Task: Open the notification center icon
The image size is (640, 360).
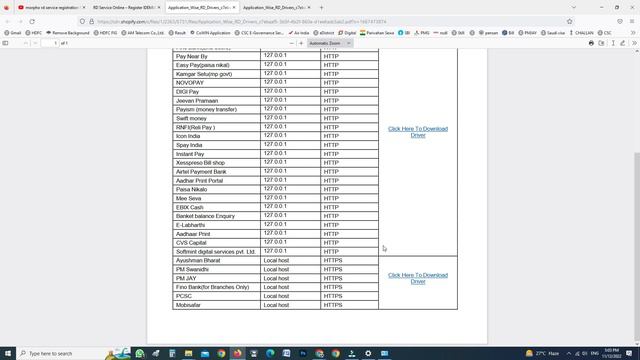Action: pos(629,353)
